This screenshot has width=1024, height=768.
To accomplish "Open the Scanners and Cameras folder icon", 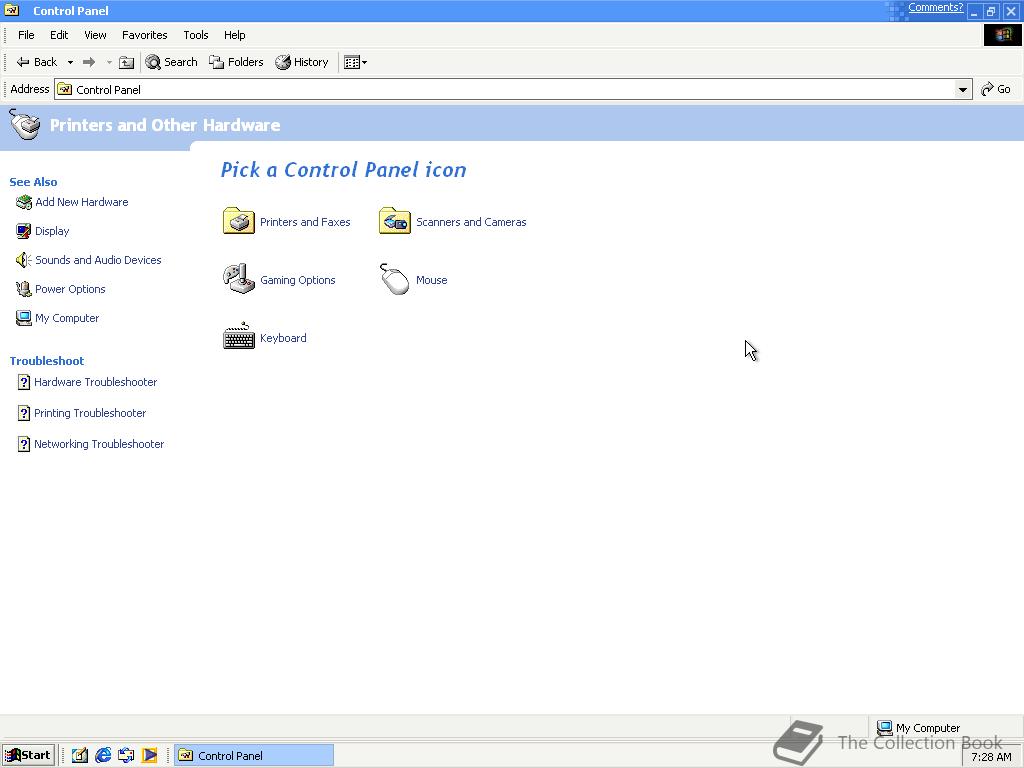I will [394, 221].
